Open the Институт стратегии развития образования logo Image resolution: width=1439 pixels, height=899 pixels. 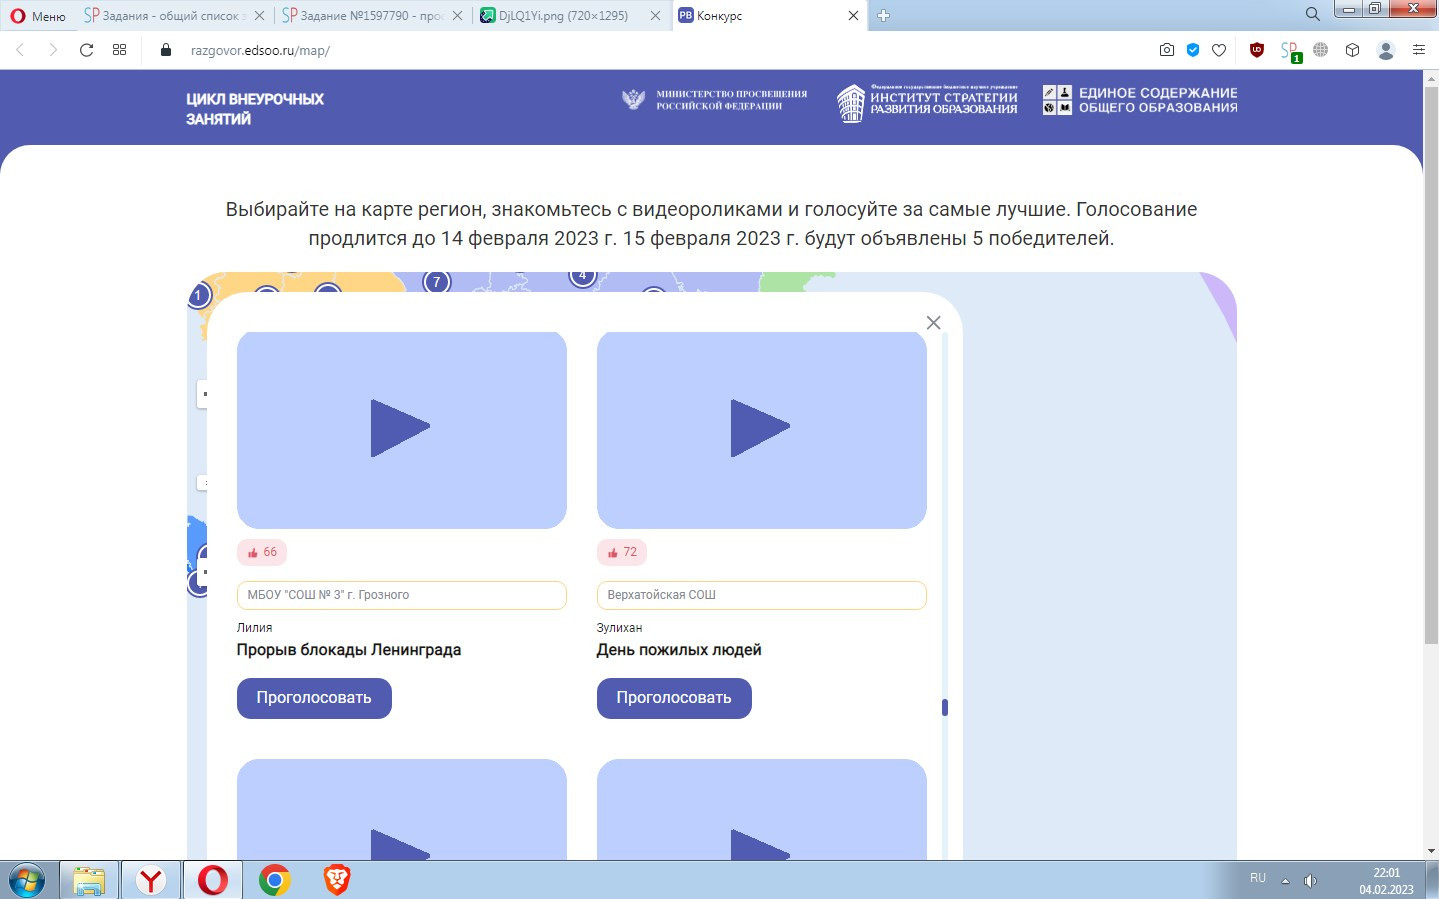tap(927, 102)
